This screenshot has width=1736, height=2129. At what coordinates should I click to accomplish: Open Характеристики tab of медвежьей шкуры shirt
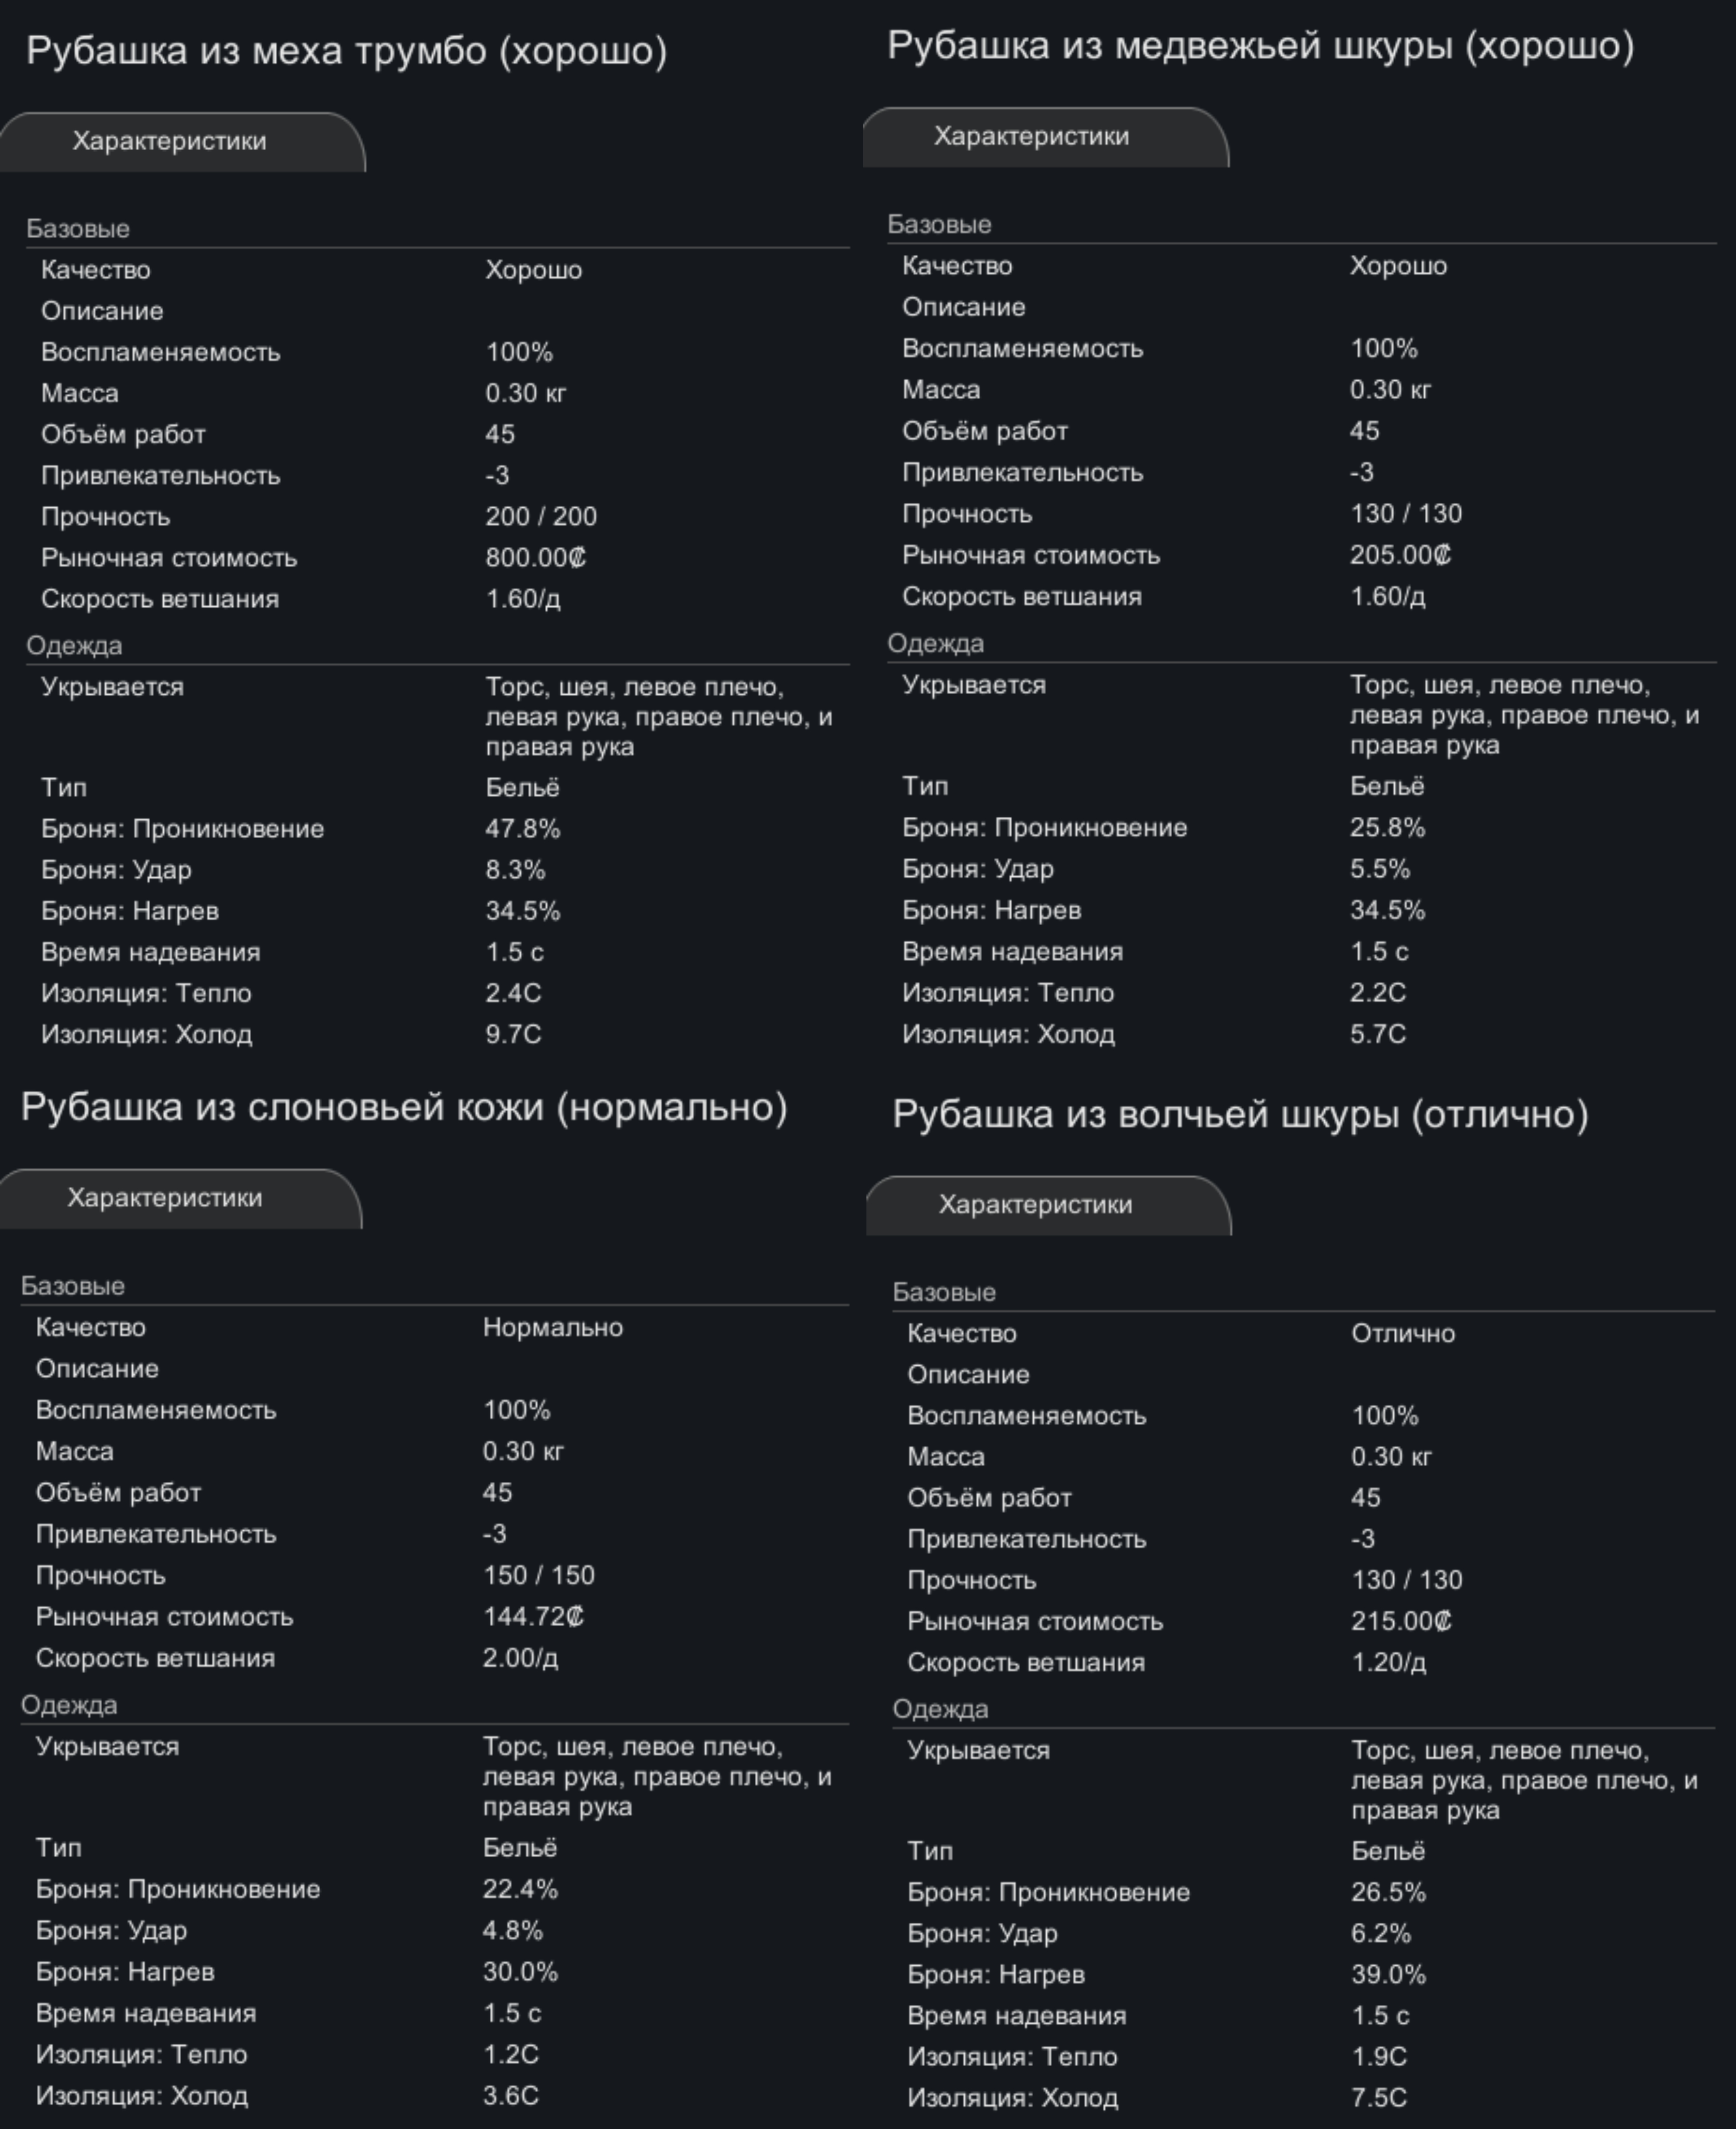[1031, 137]
